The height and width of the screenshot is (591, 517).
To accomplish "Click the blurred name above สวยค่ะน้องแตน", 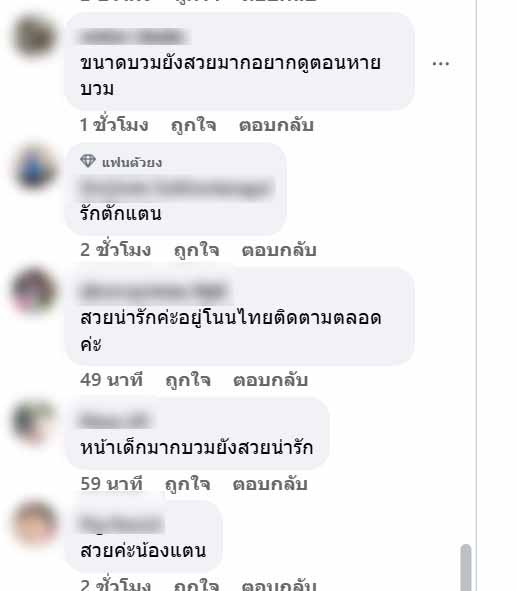I will coord(121,524).
